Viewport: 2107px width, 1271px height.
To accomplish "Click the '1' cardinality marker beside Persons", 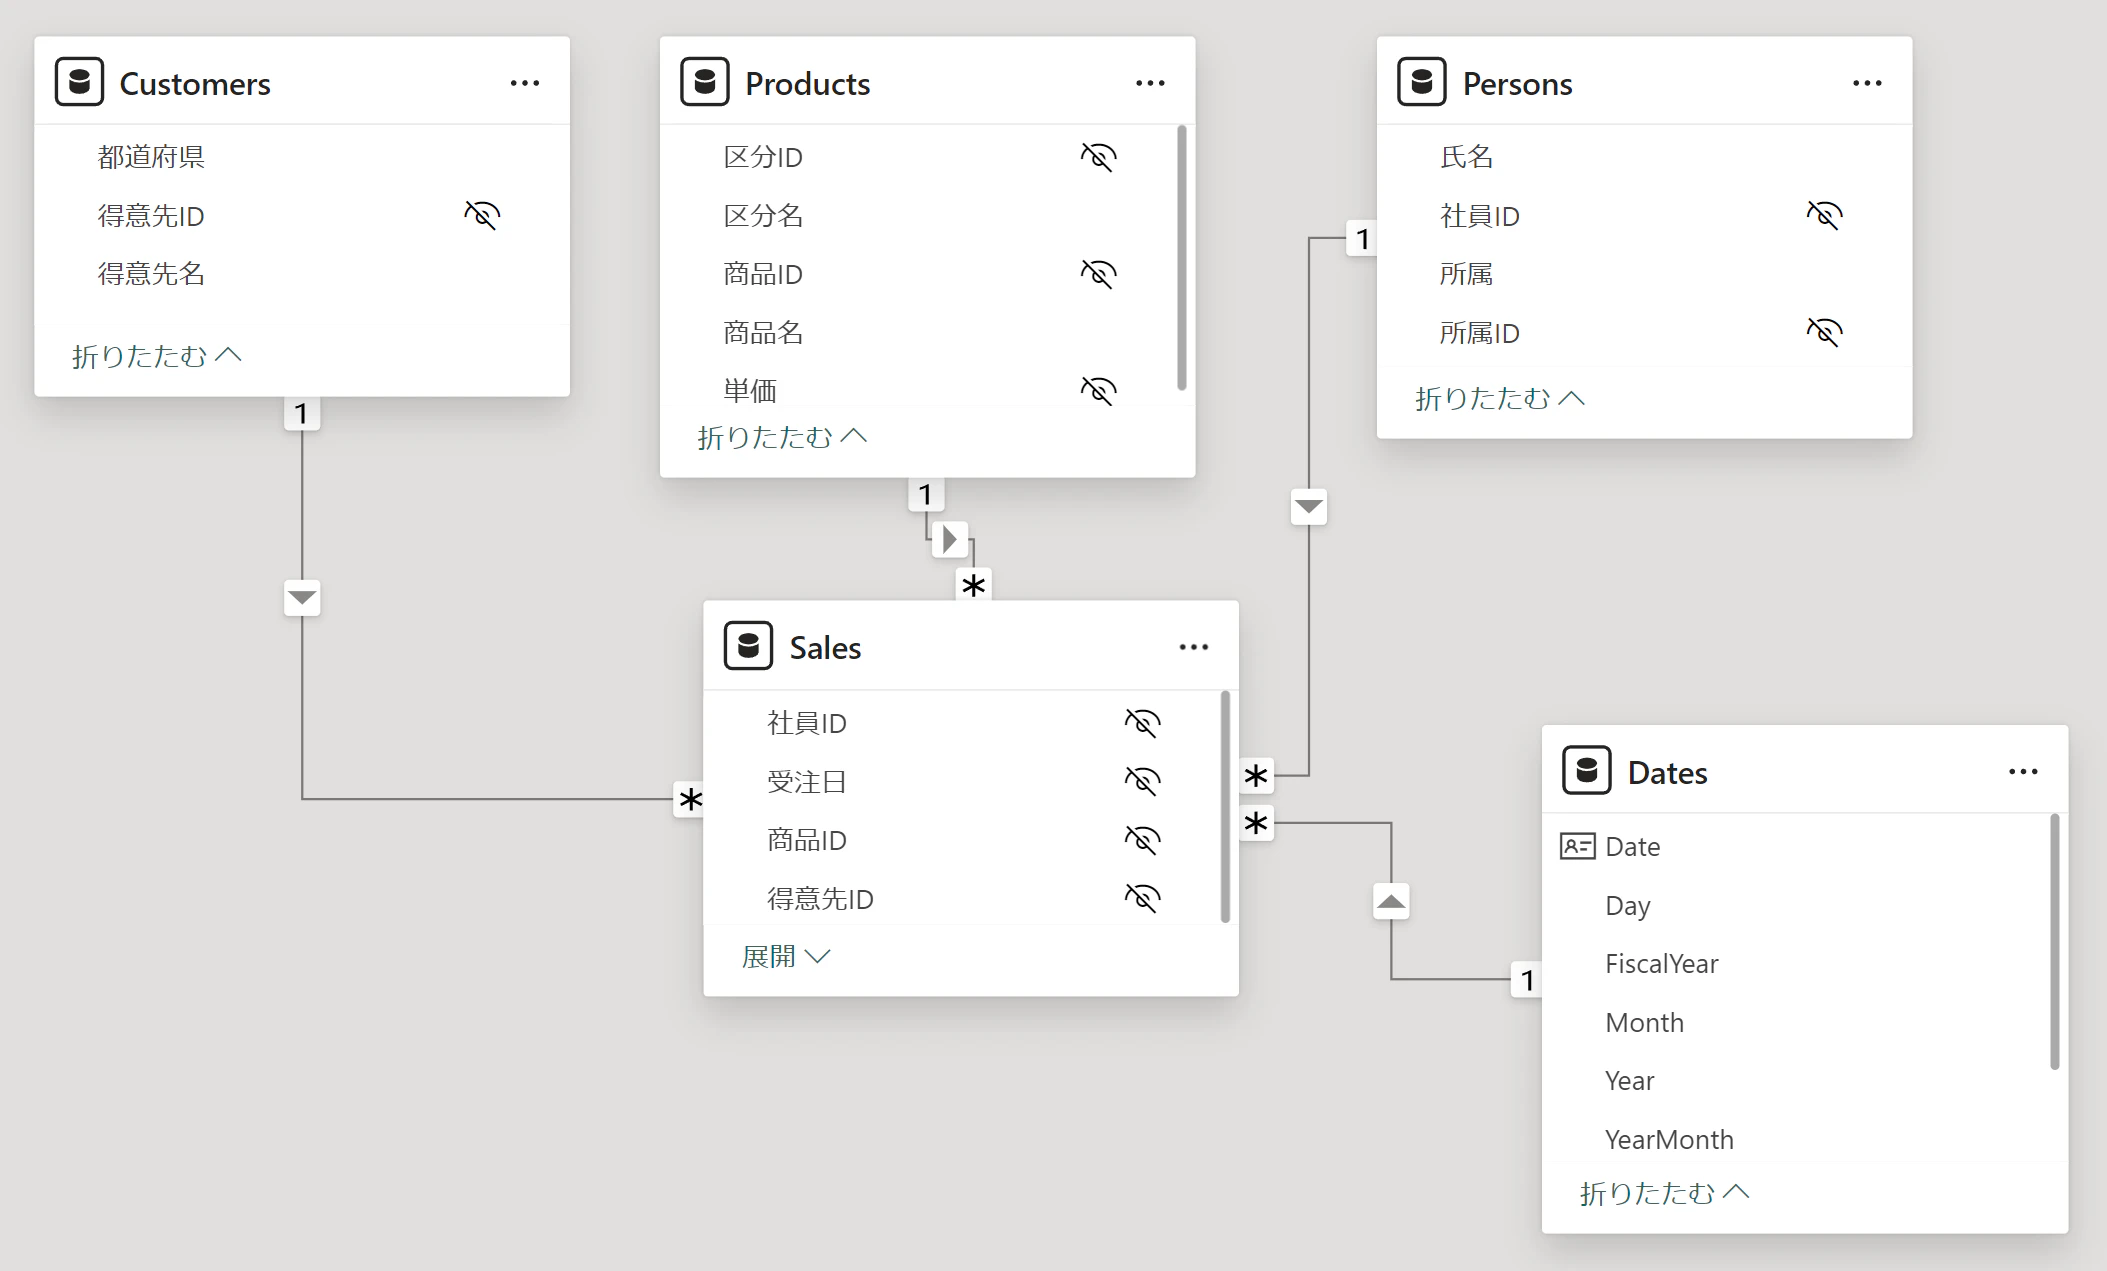I will (1362, 239).
